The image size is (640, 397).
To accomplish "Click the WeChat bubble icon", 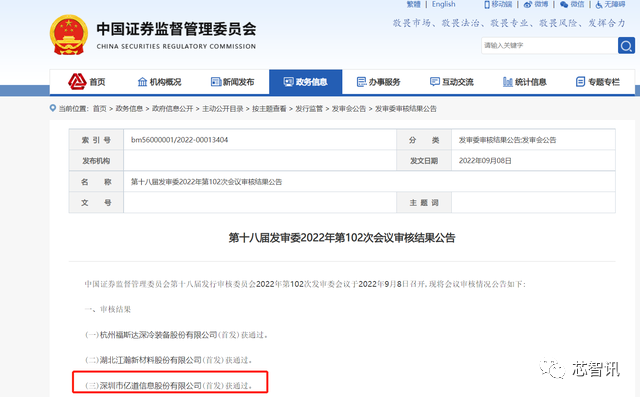I will click(564, 4).
